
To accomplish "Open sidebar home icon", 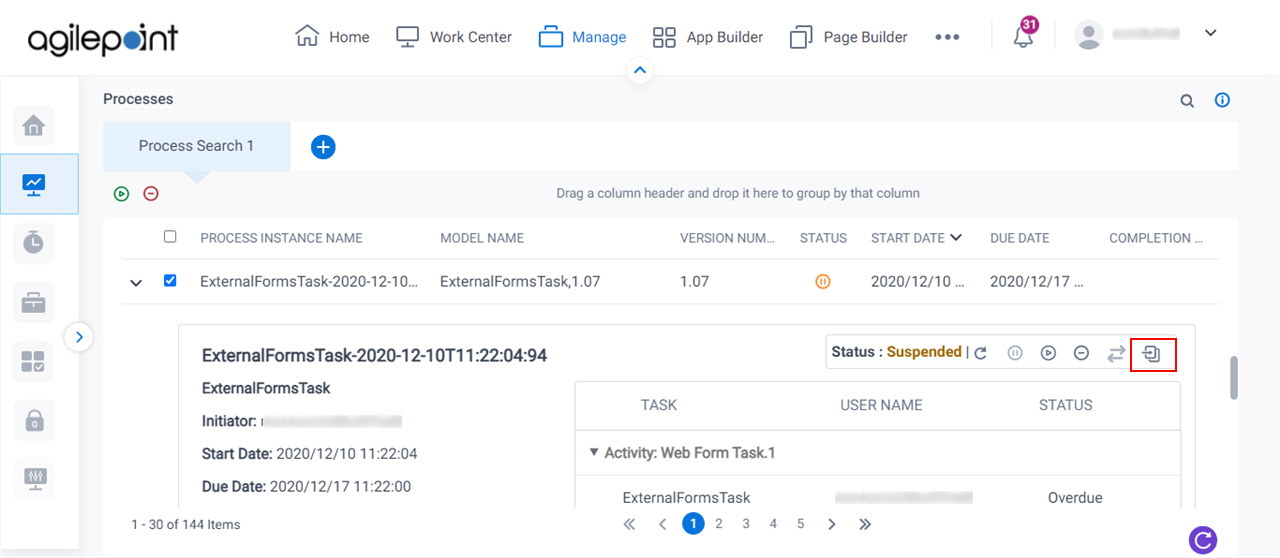I will pos(34,126).
